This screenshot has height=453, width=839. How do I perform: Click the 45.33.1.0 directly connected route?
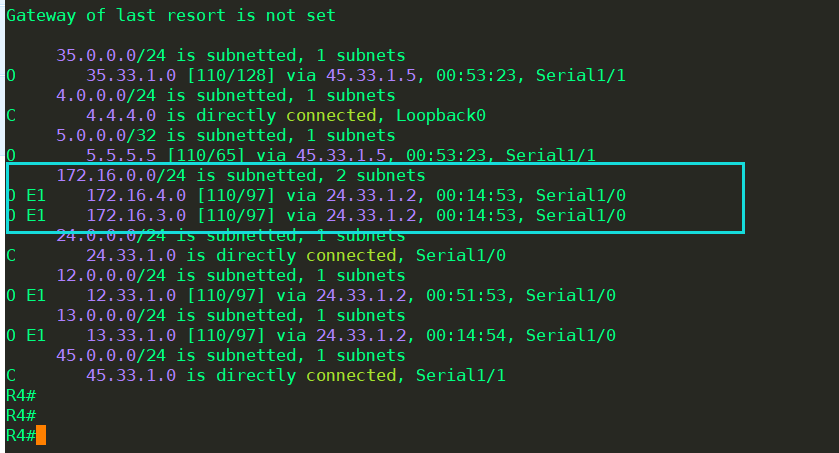(x=131, y=375)
